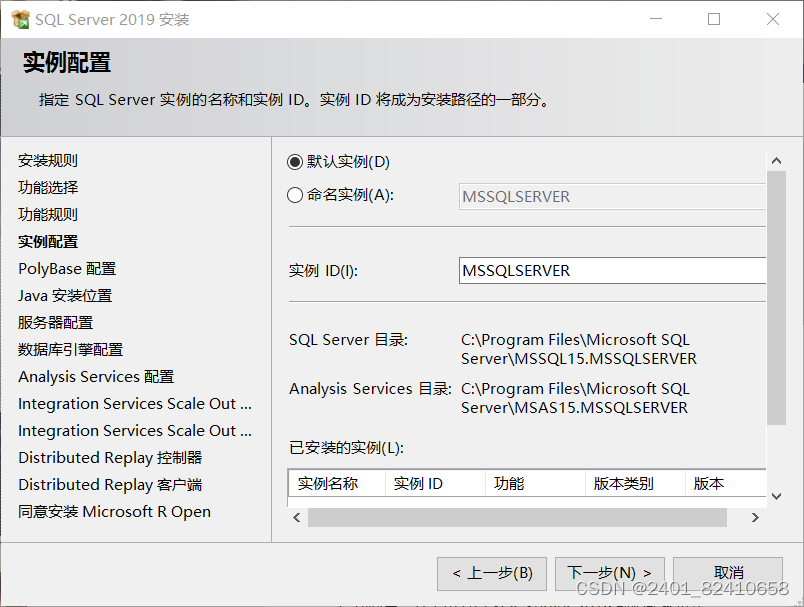Click the 版本类别 column header
This screenshot has width=804, height=607.
(x=635, y=483)
